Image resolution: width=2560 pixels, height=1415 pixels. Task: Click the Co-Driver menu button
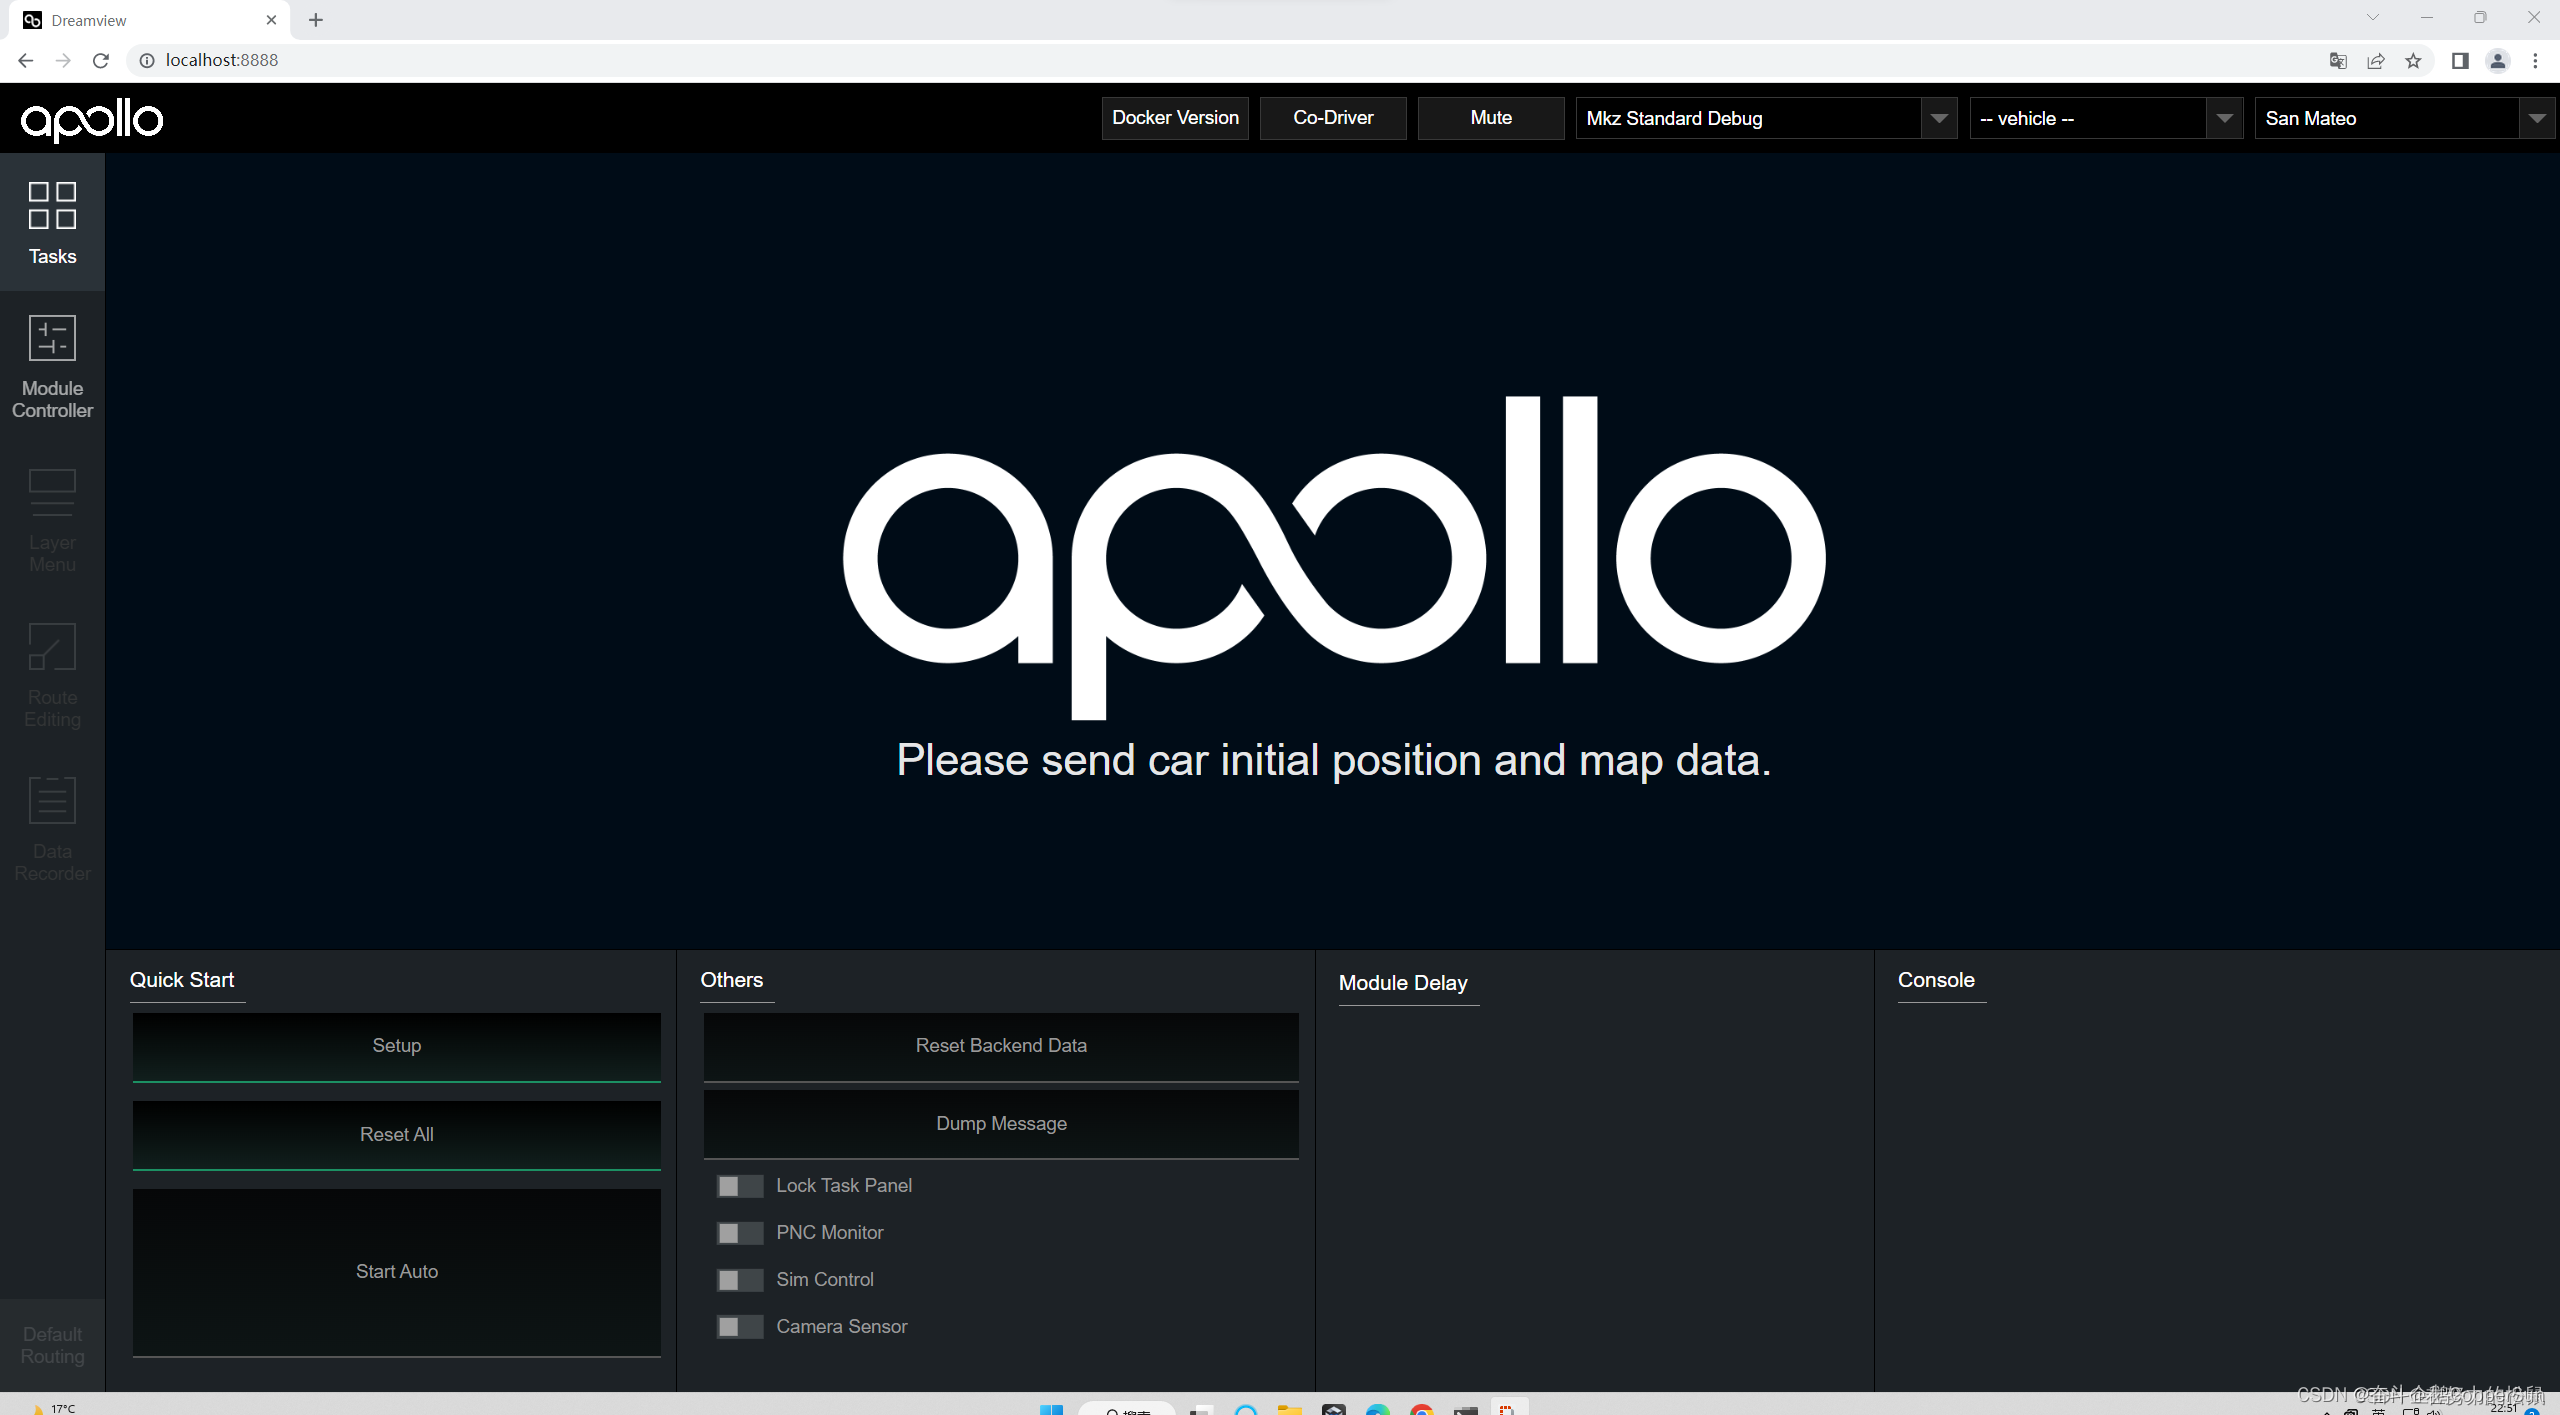click(1333, 117)
